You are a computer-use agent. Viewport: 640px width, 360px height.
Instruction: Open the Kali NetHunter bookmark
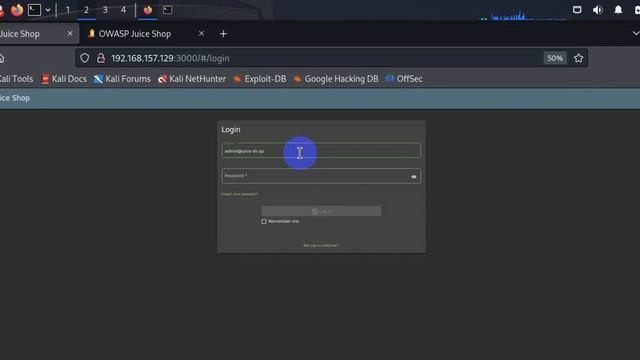[192, 79]
